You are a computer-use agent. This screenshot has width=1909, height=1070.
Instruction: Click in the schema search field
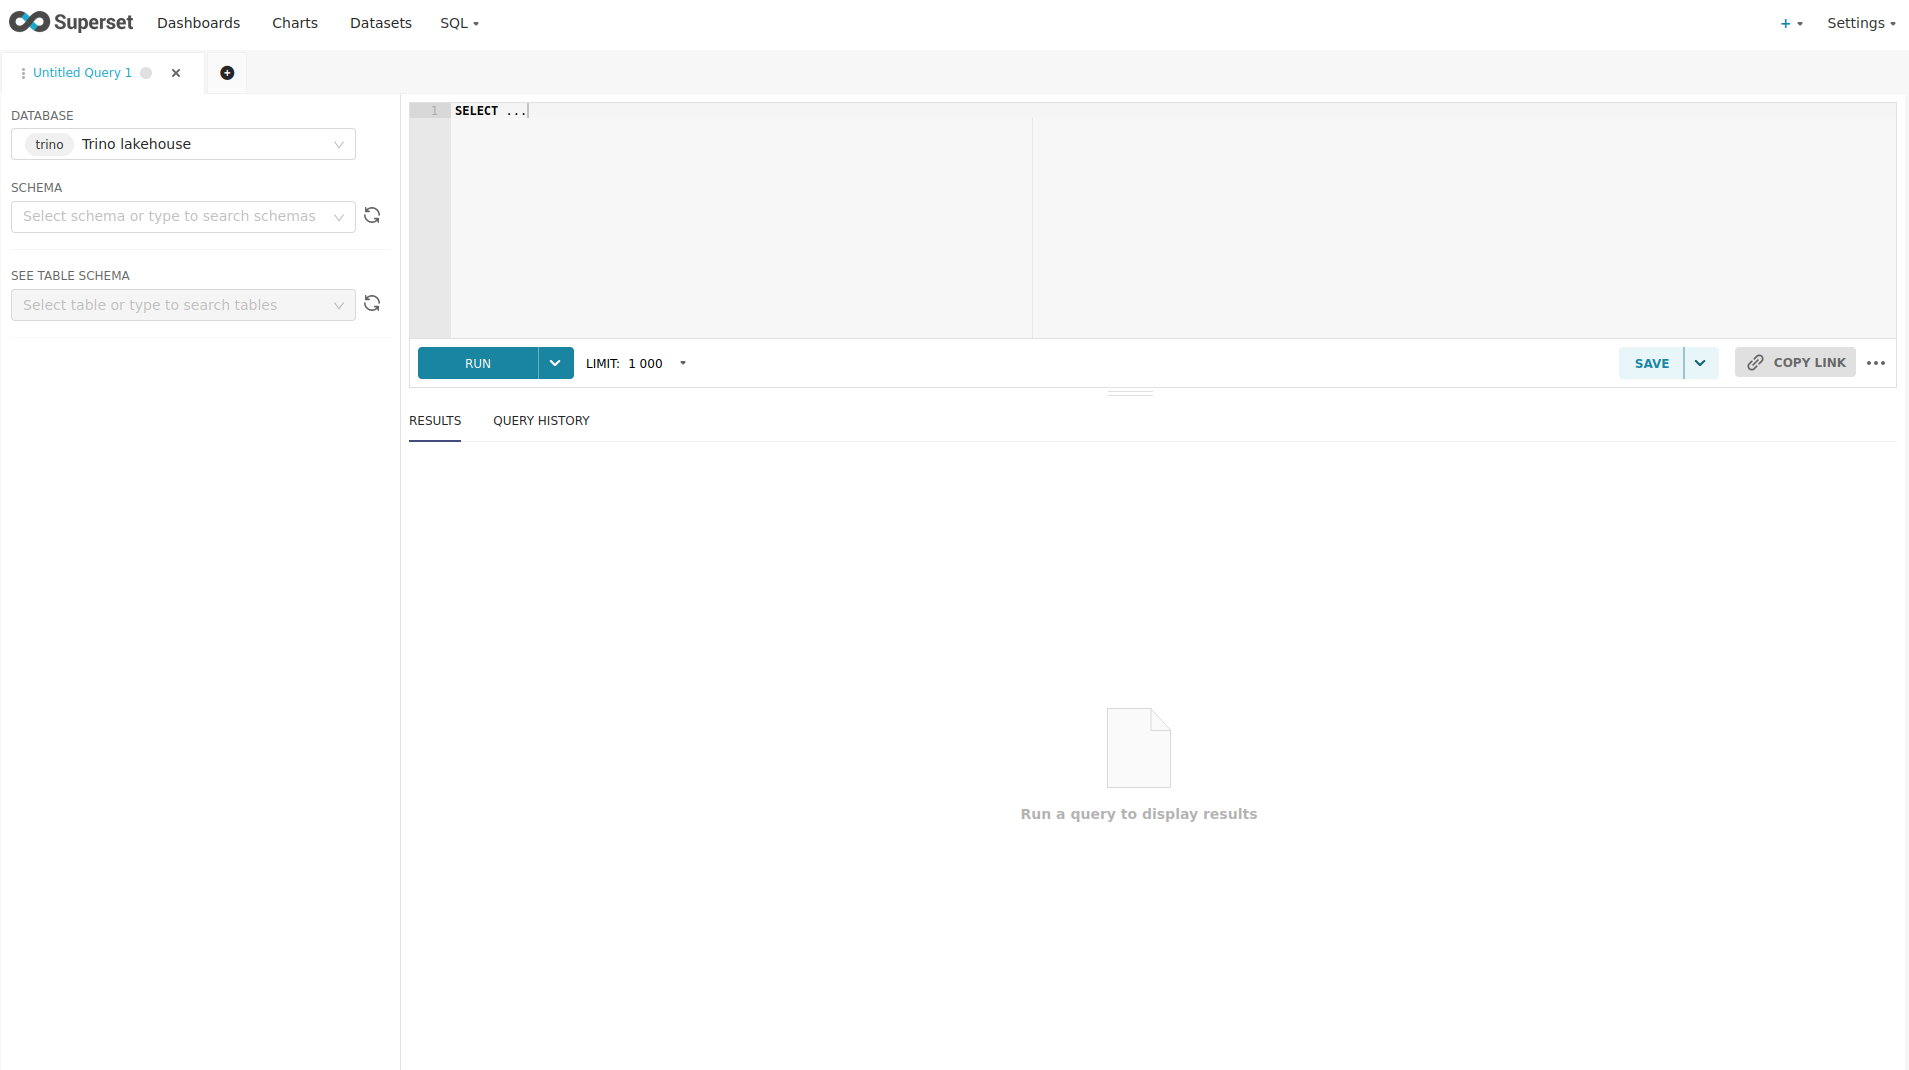click(x=170, y=217)
